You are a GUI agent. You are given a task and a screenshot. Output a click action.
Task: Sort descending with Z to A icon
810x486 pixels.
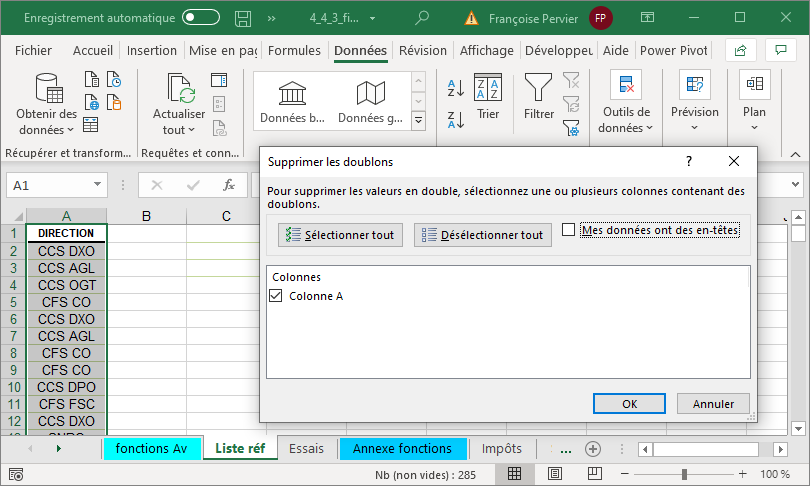455,120
